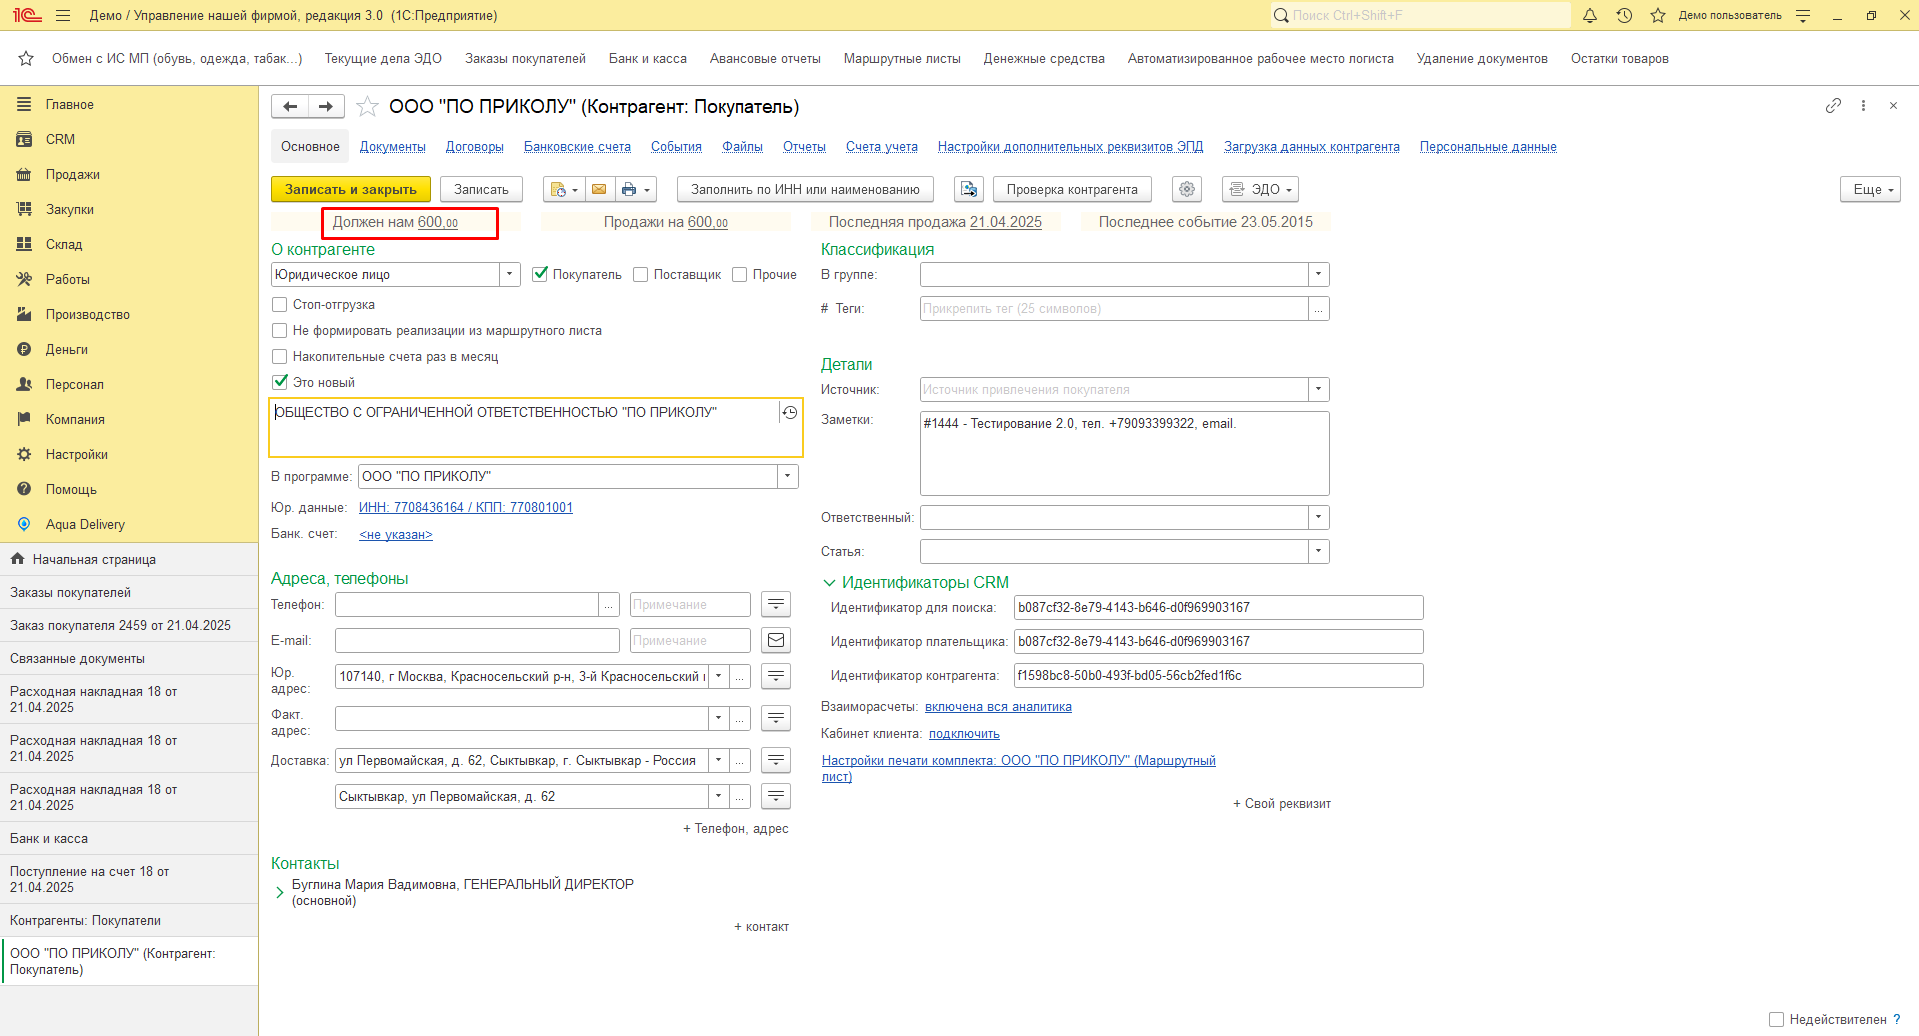Open the Еще menu button
The image size is (1919, 1036).
1870,189
